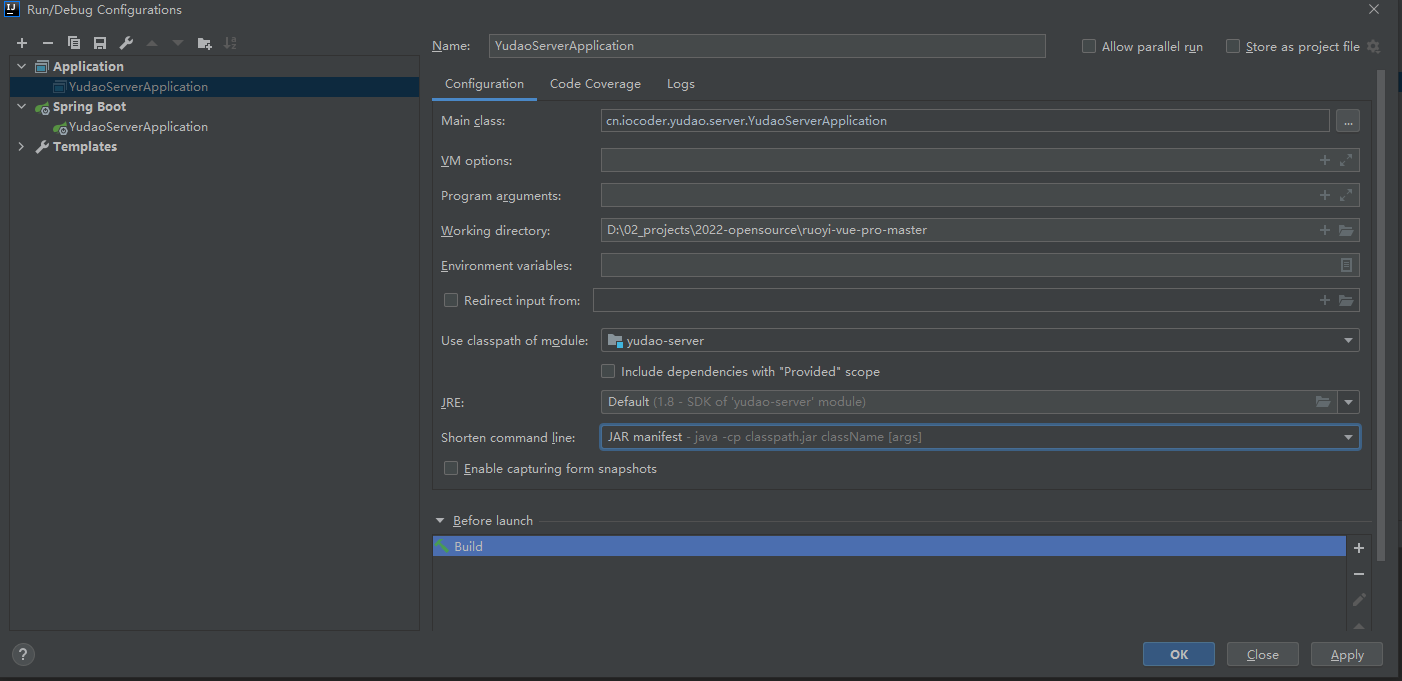The width and height of the screenshot is (1402, 681).
Task: Remove the Build task from Before launch
Action: point(1359,574)
